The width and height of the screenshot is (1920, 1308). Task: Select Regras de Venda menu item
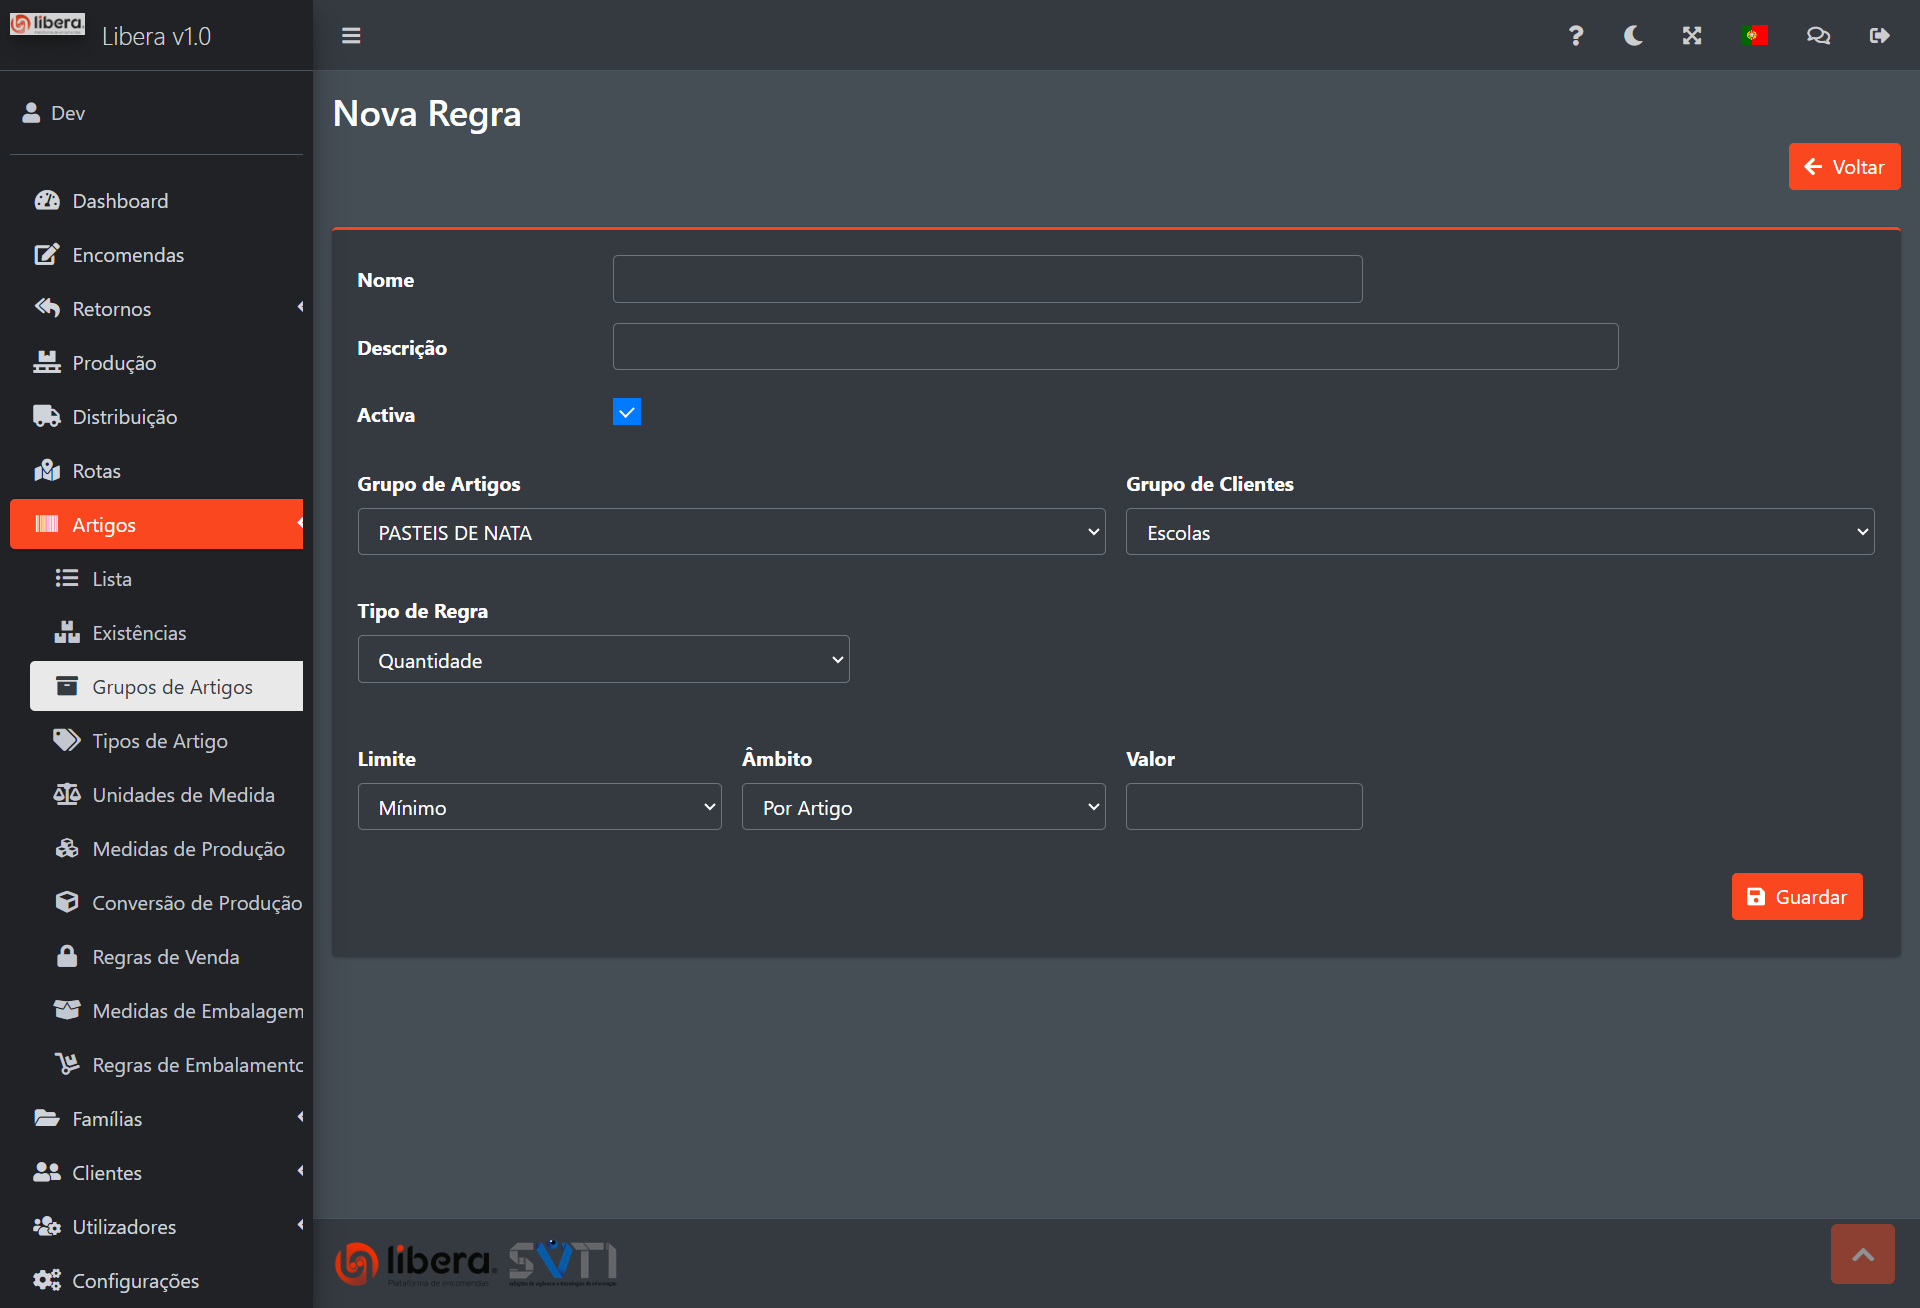pyautogui.click(x=165, y=957)
